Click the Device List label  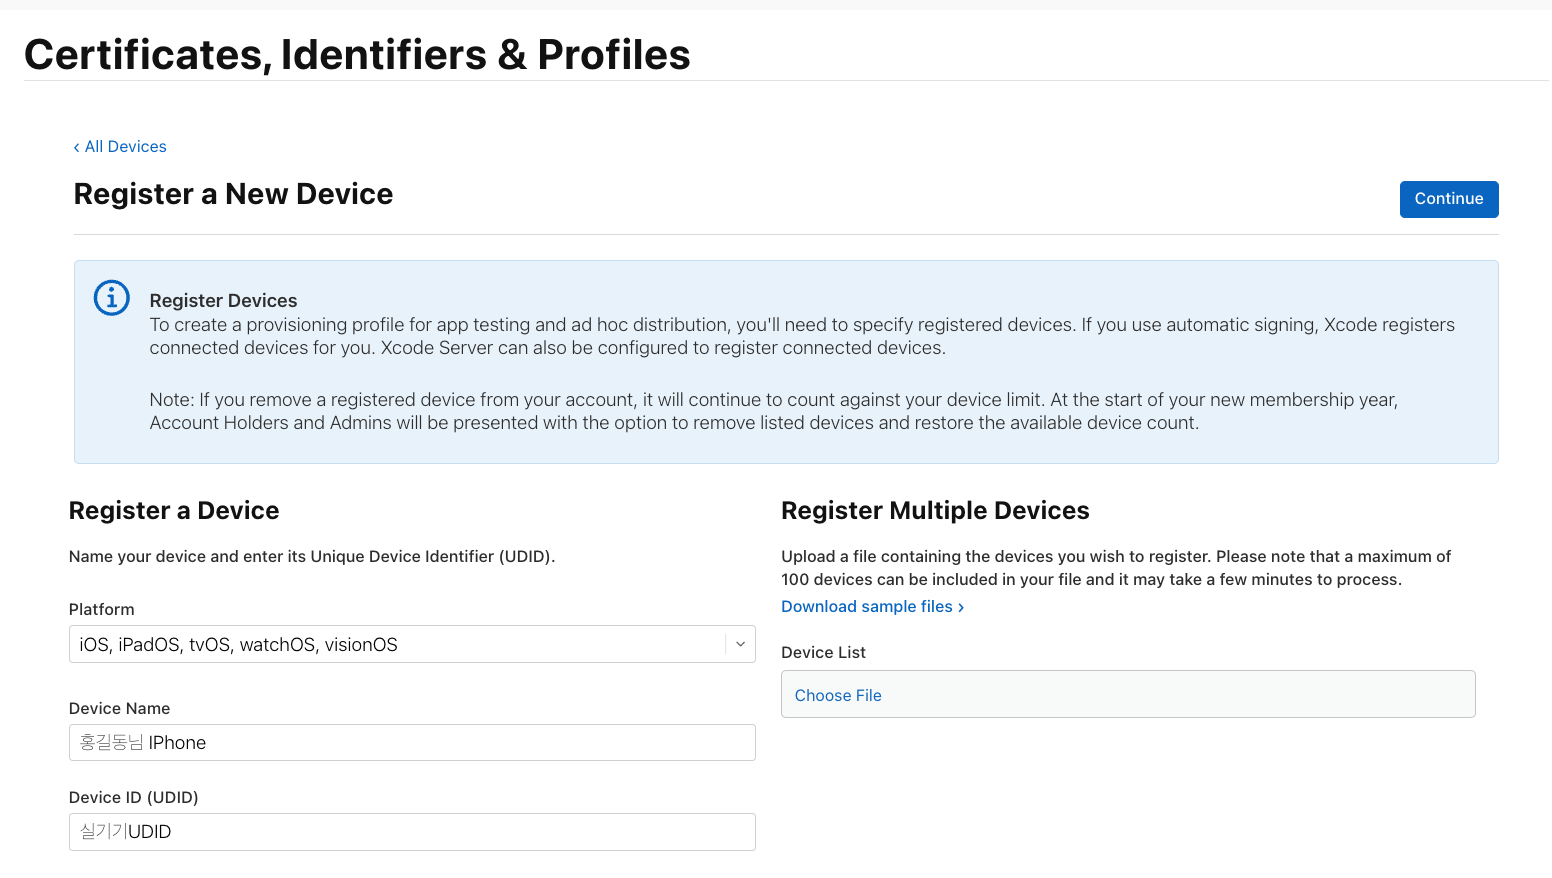pyautogui.click(x=823, y=653)
